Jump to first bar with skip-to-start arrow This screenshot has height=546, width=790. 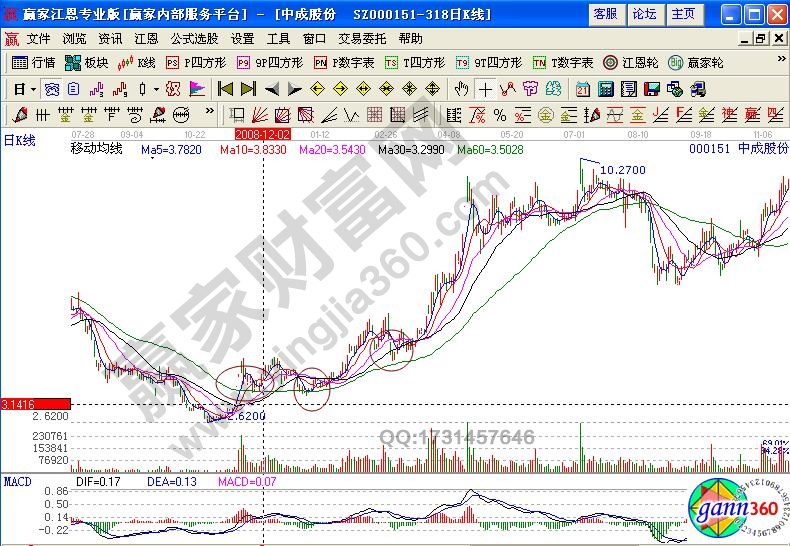click(x=226, y=89)
